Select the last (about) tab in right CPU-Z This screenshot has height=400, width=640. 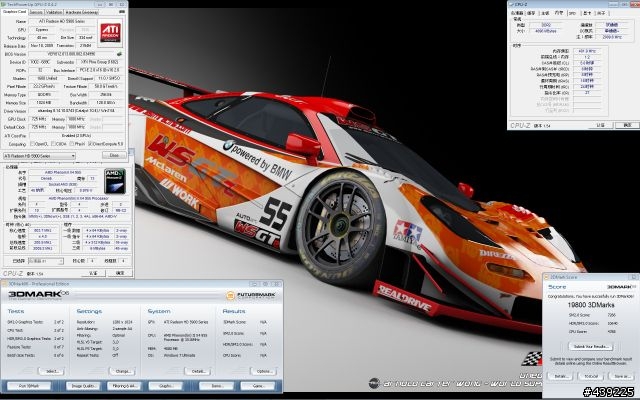[601, 13]
